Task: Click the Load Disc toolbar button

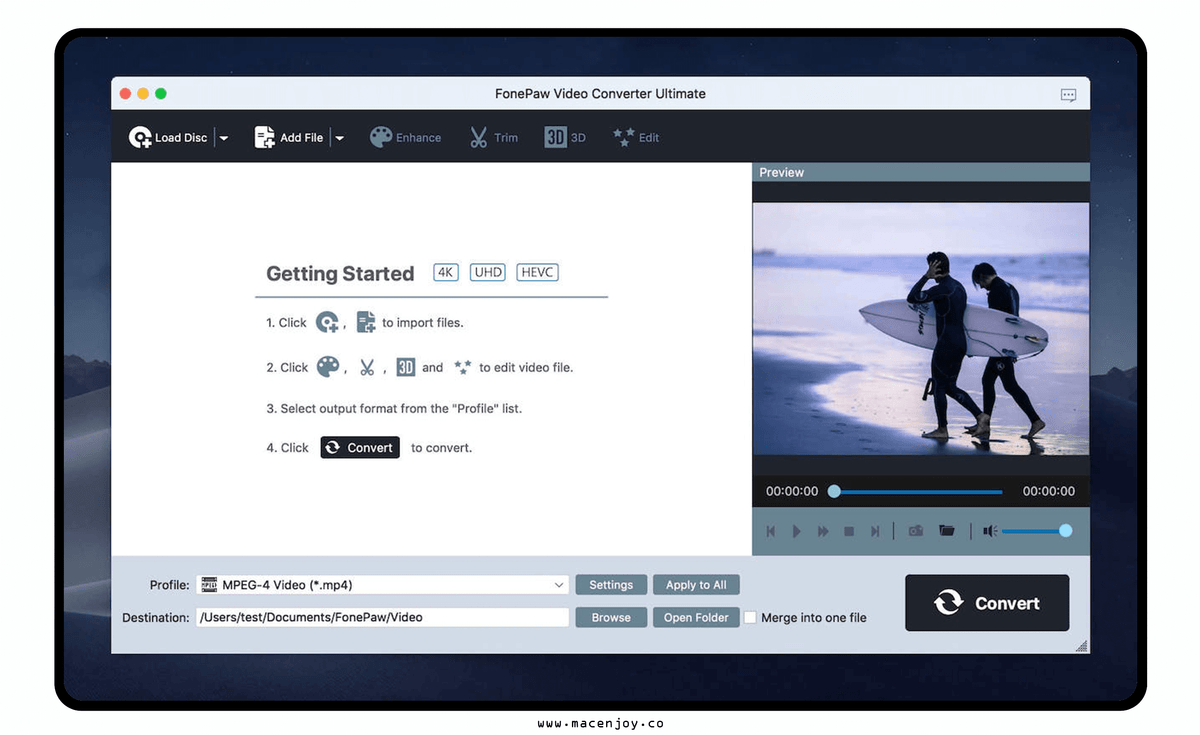Action: pos(167,138)
